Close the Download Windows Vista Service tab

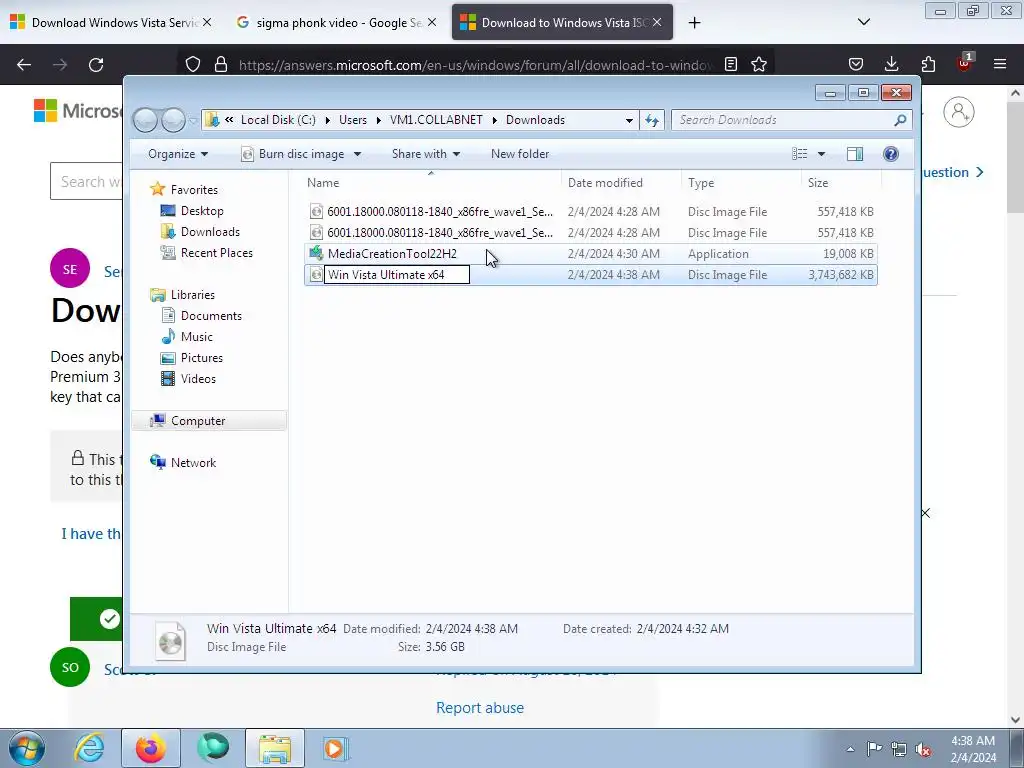[x=207, y=22]
